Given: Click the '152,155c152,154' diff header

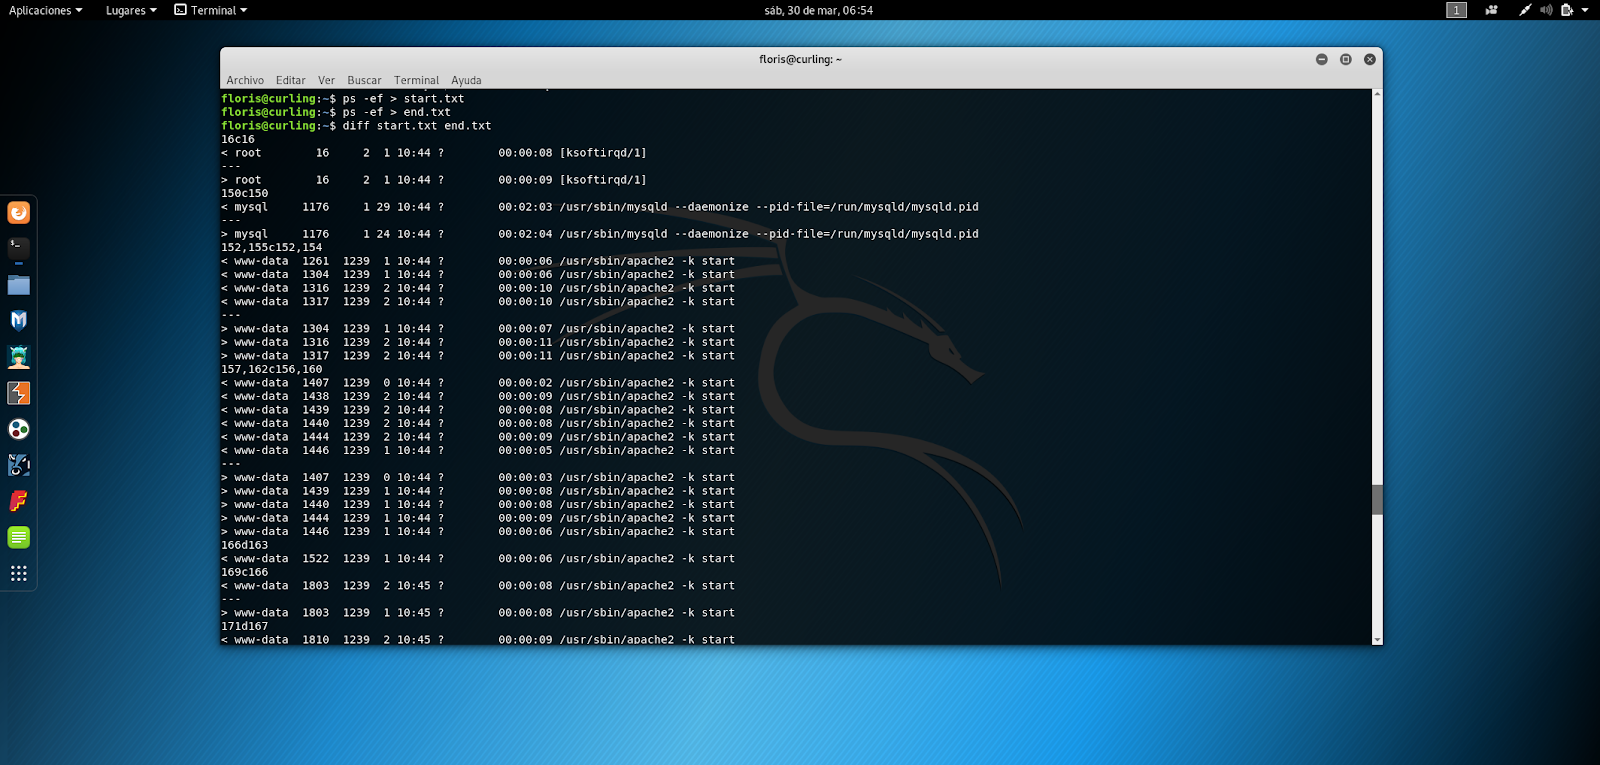Looking at the screenshot, I should click(271, 247).
